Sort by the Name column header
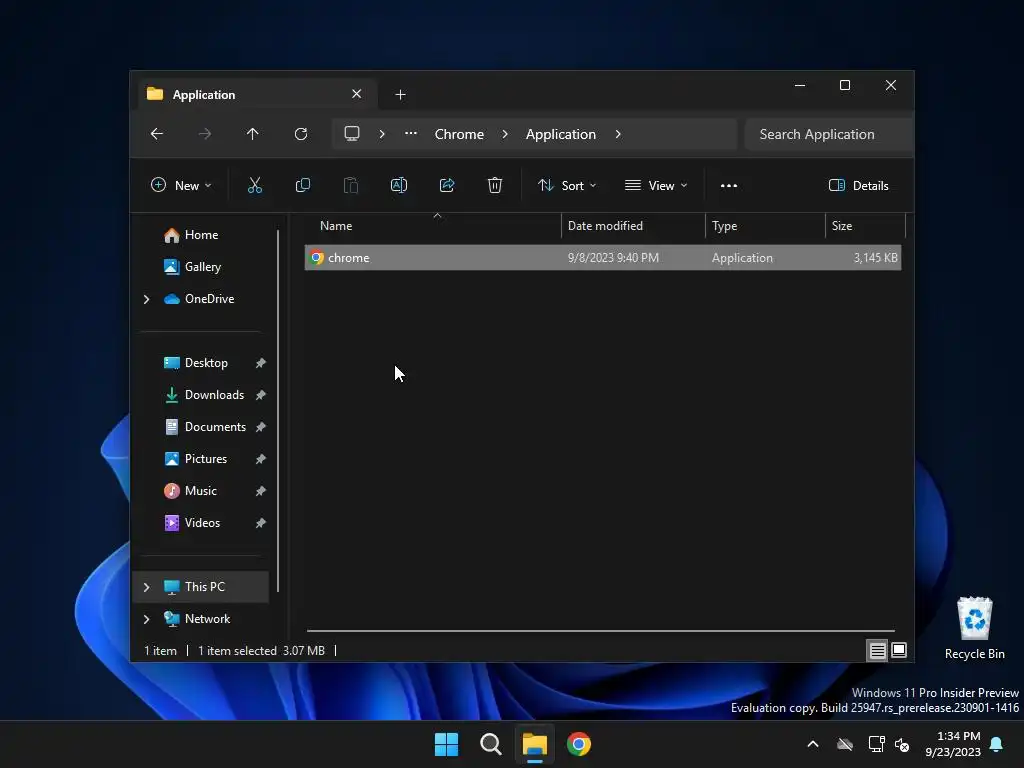This screenshot has height=768, width=1024. [432, 226]
